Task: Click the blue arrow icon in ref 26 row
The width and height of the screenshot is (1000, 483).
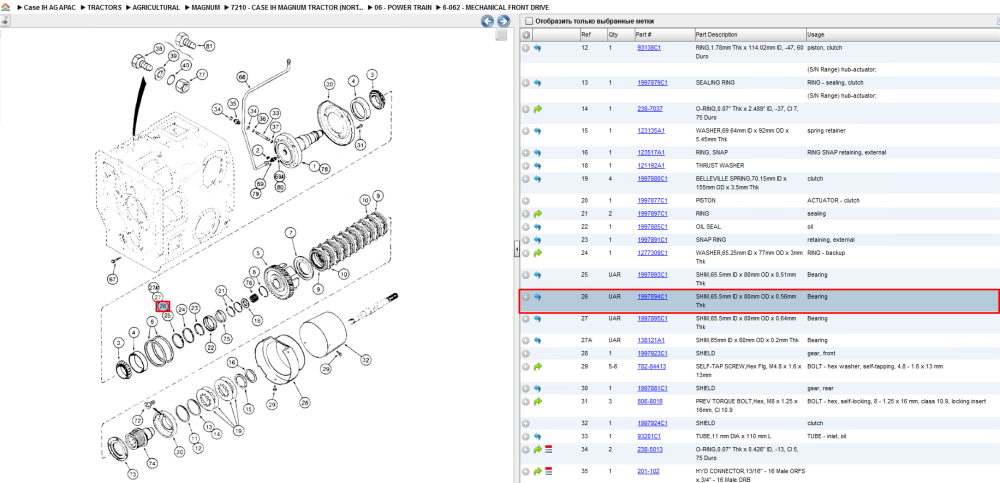Action: [x=537, y=297]
